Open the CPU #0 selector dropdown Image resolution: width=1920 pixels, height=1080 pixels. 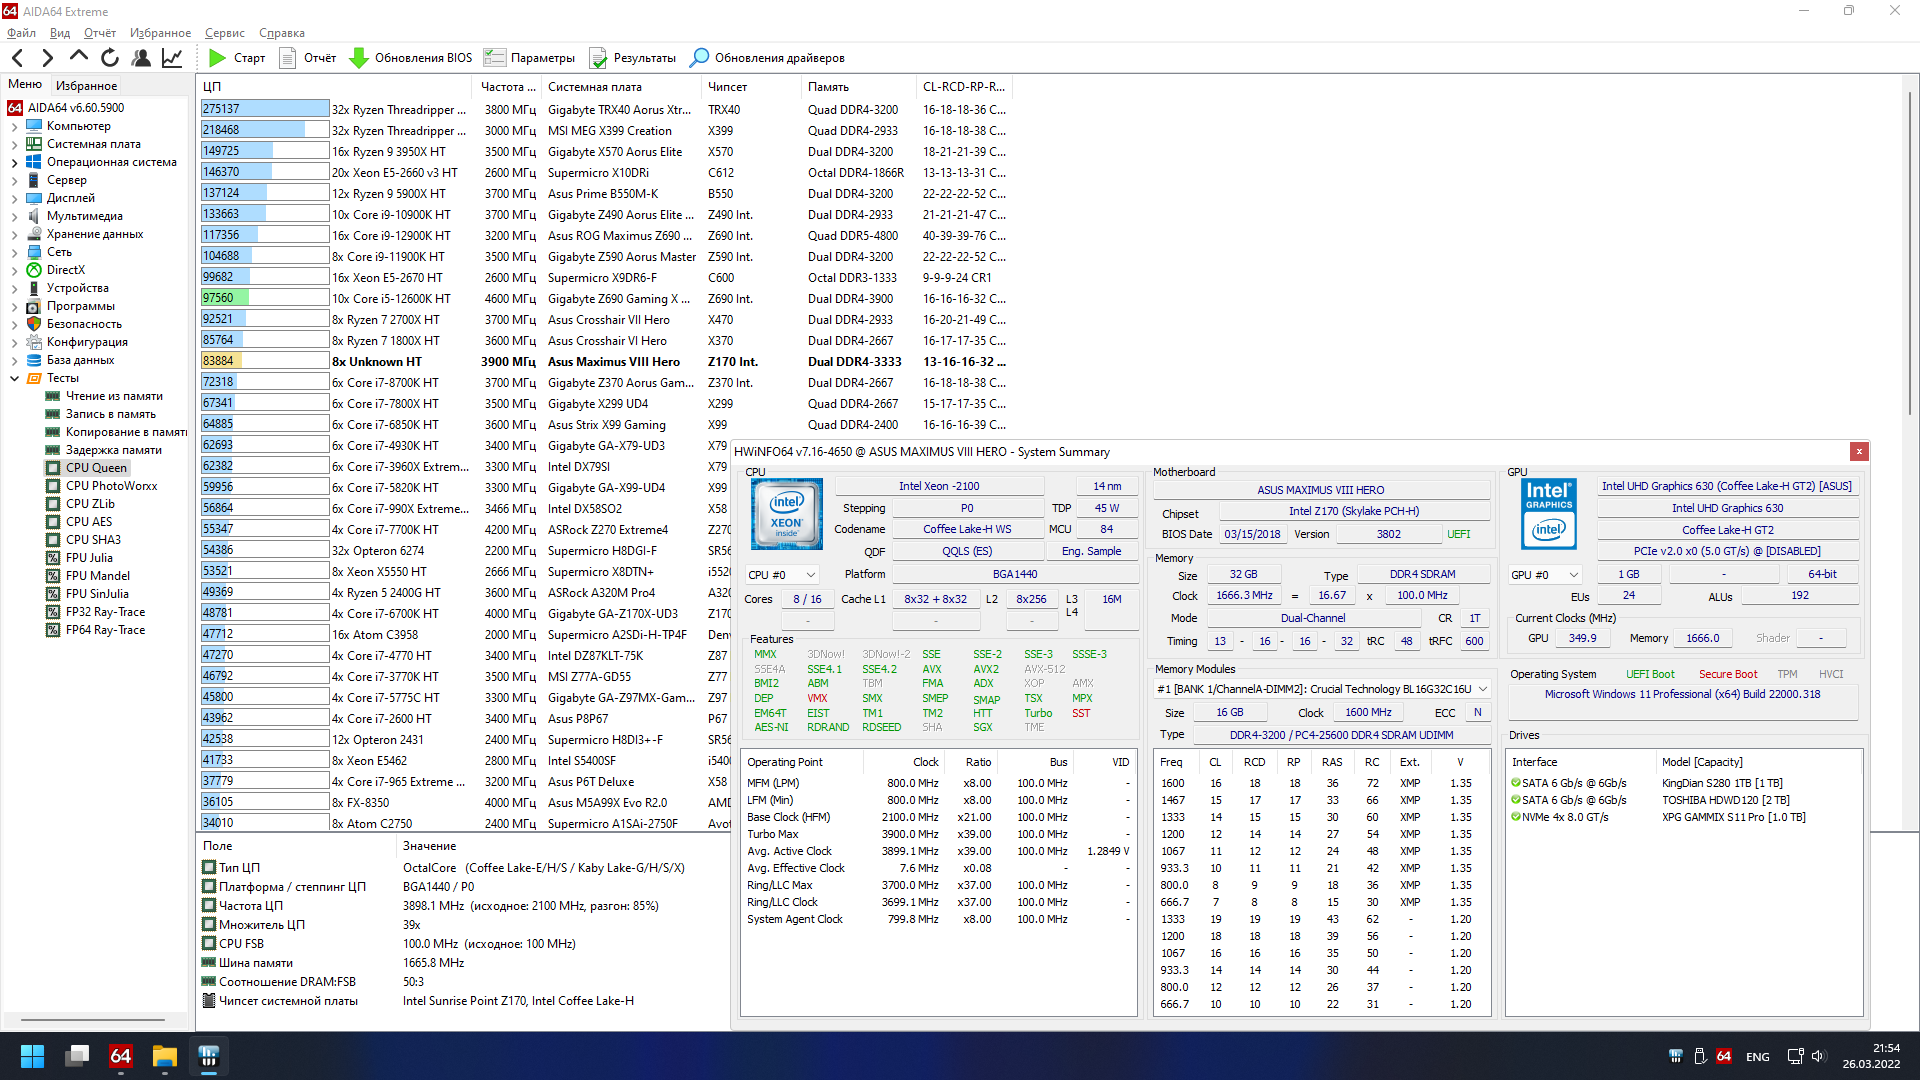[782, 575]
